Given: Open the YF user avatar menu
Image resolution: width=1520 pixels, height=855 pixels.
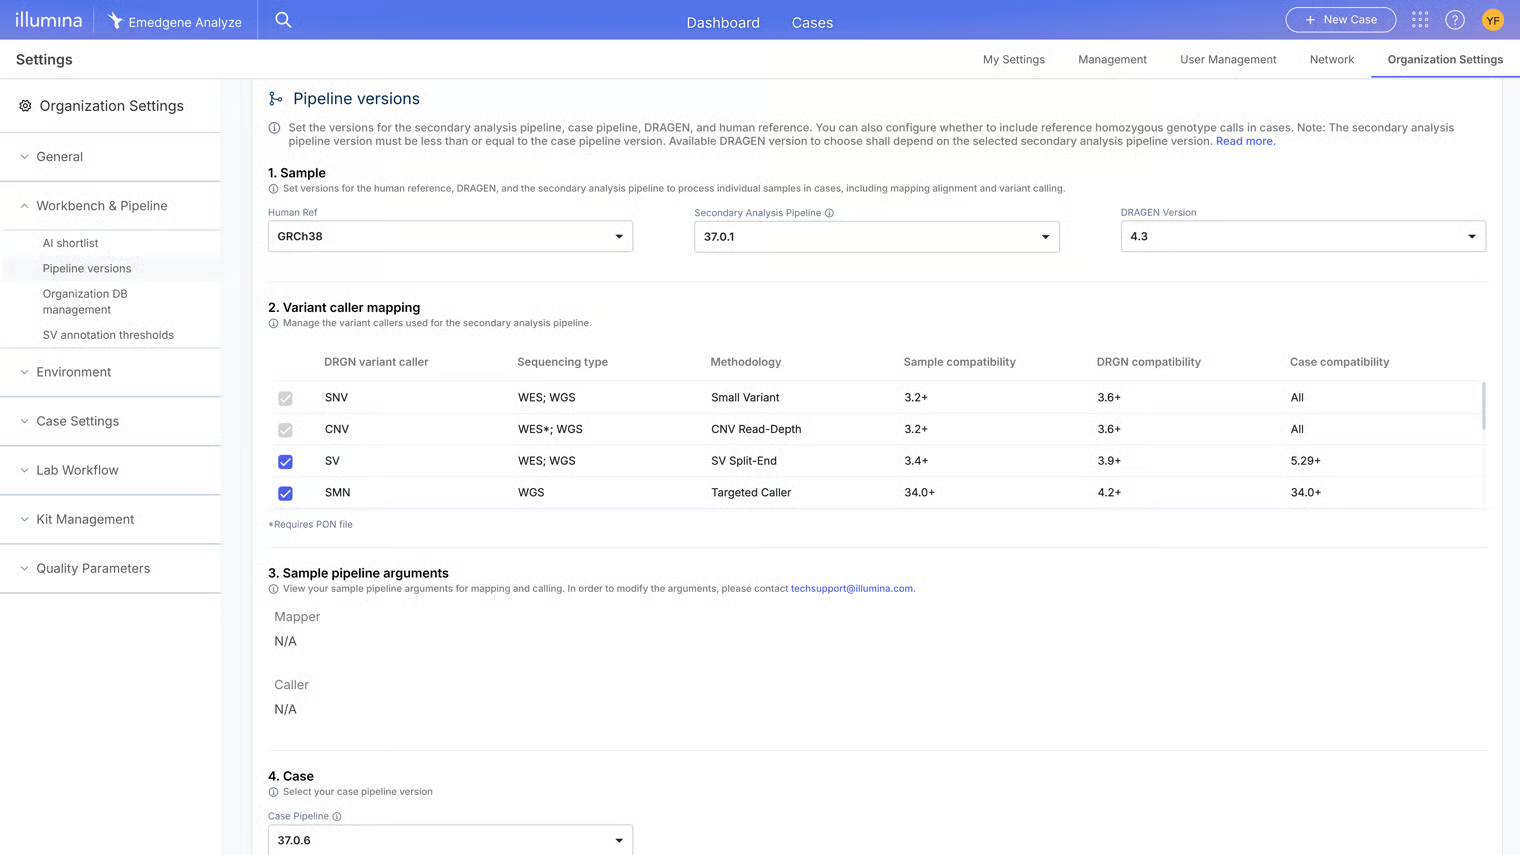Looking at the screenshot, I should tap(1492, 20).
